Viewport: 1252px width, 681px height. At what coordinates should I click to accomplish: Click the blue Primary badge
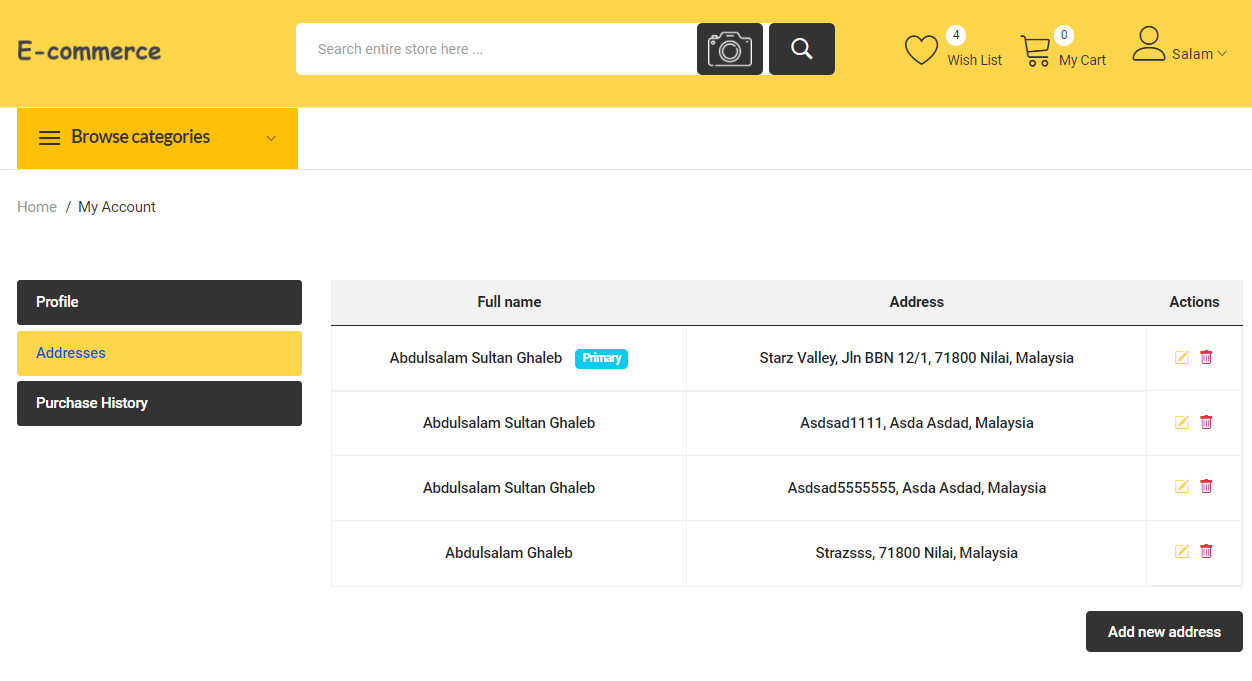point(601,358)
